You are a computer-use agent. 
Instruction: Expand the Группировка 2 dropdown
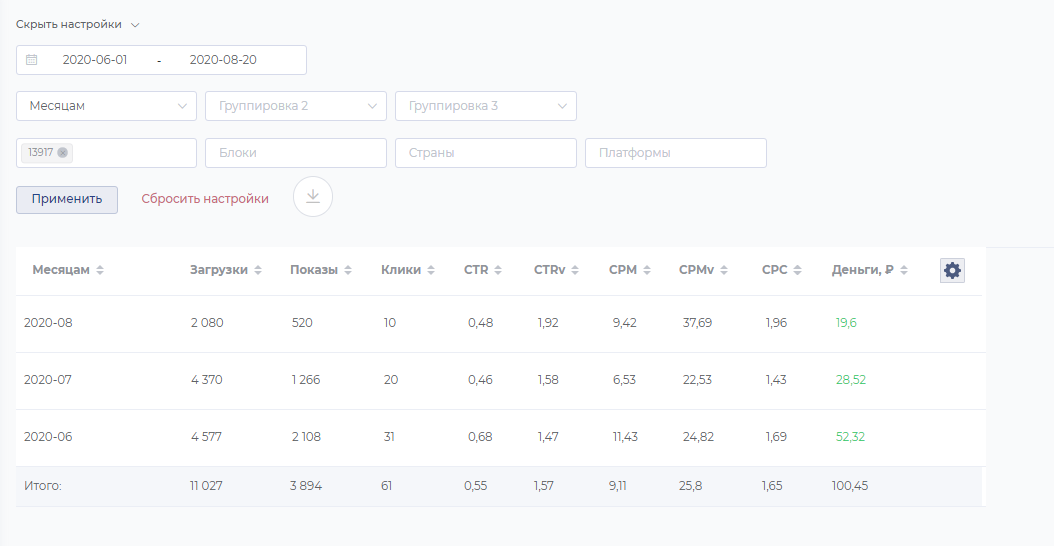(296, 106)
